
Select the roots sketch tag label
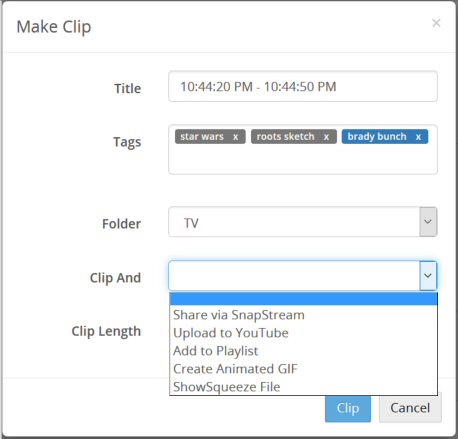pyautogui.click(x=285, y=137)
